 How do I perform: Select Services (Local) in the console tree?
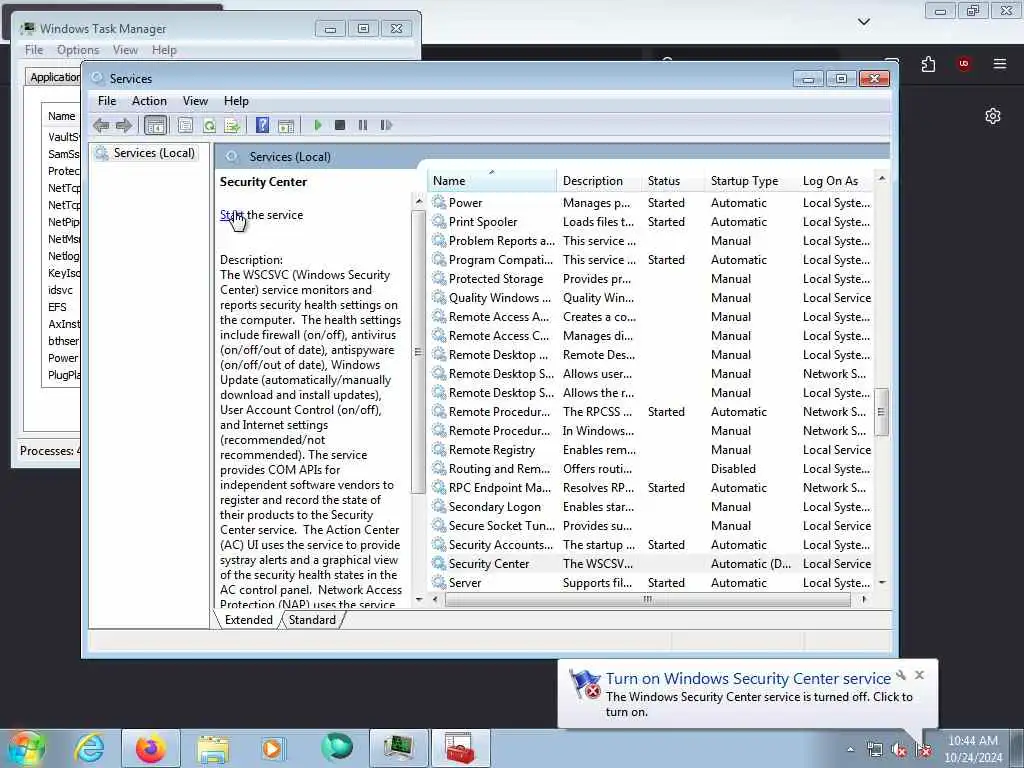(153, 153)
